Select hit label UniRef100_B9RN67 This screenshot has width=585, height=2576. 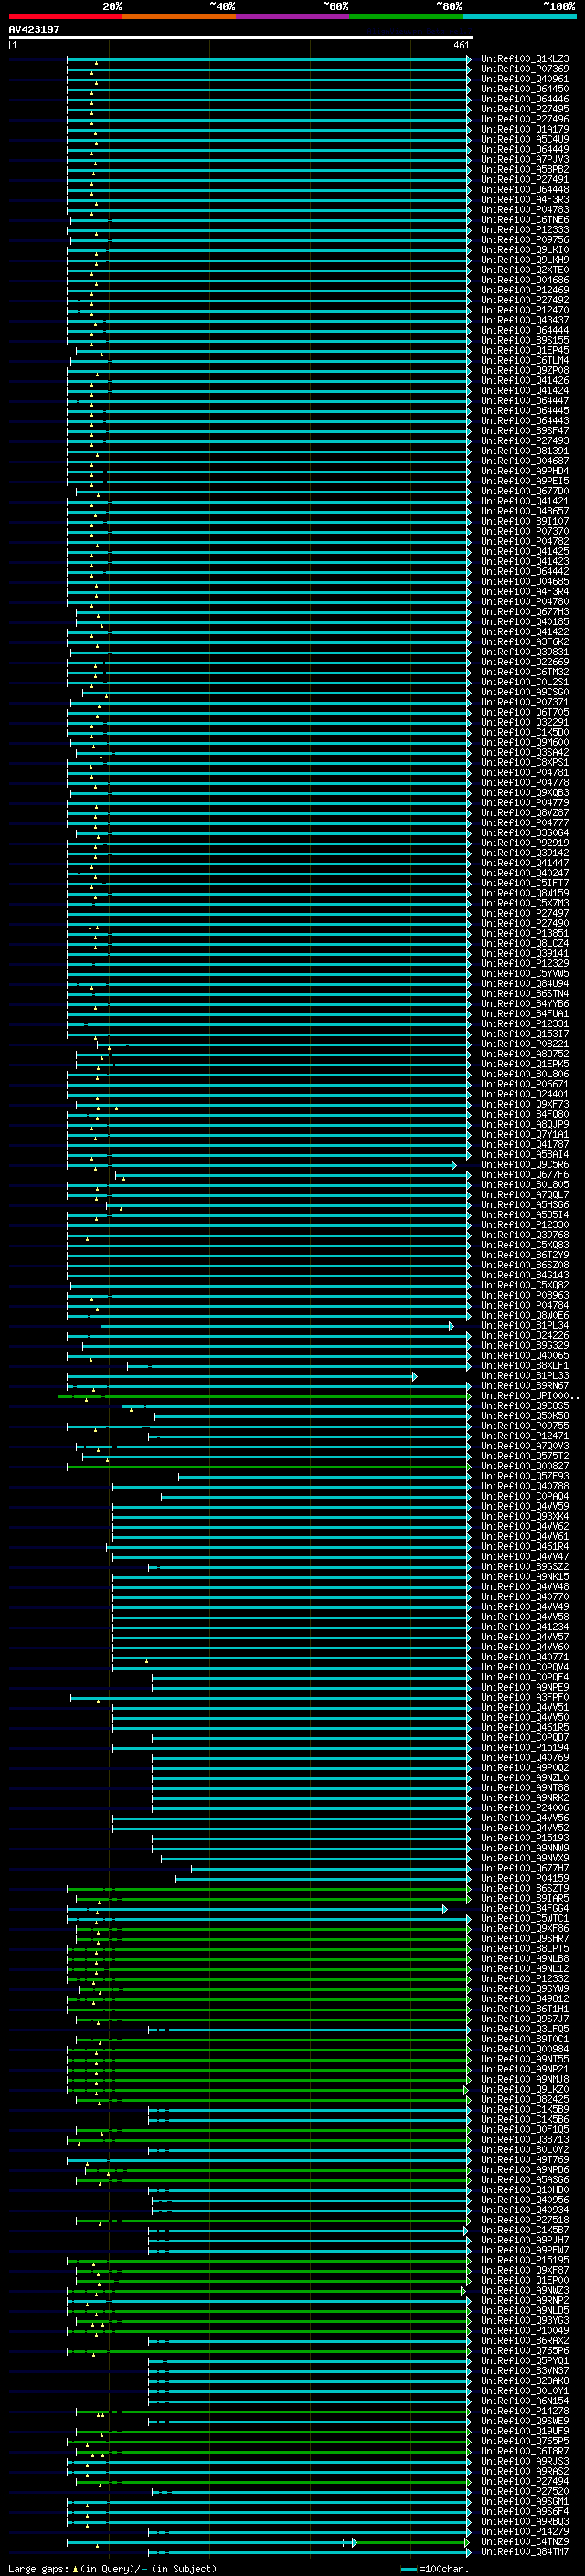(524, 1386)
